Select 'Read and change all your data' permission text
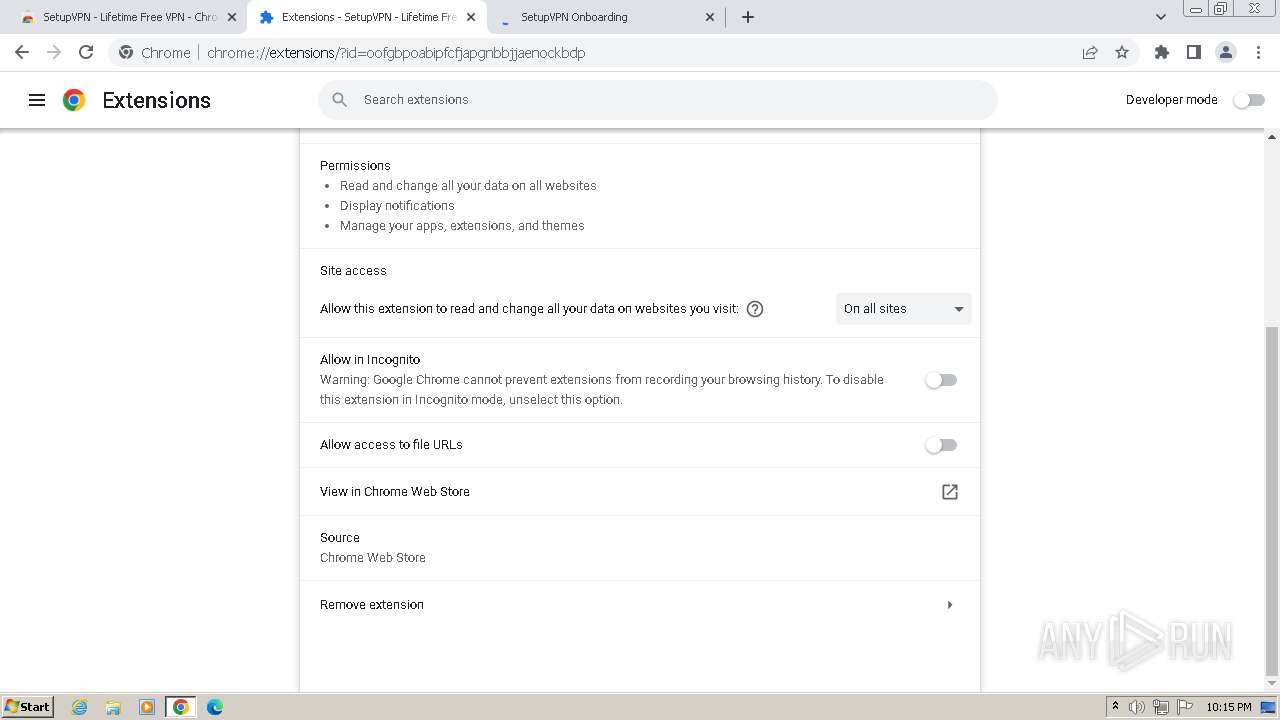1280x720 pixels. tap(468, 186)
